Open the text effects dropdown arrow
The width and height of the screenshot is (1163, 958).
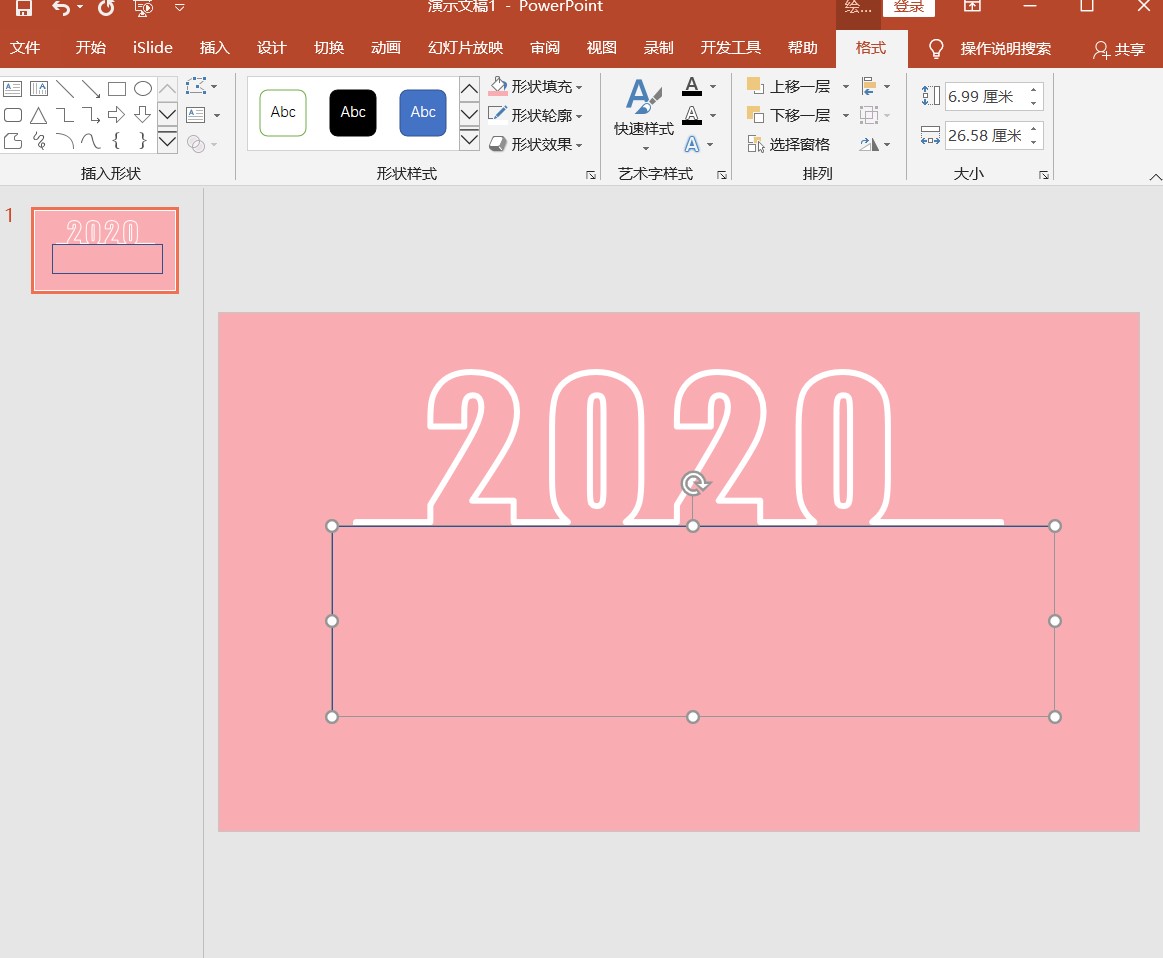tap(710, 145)
